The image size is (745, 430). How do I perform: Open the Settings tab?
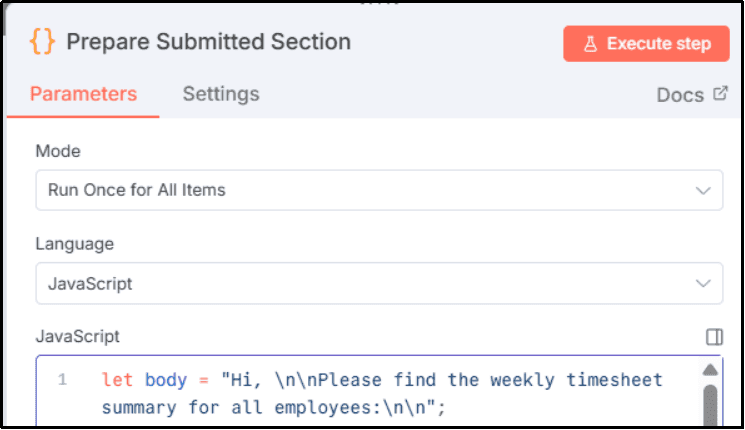(221, 94)
